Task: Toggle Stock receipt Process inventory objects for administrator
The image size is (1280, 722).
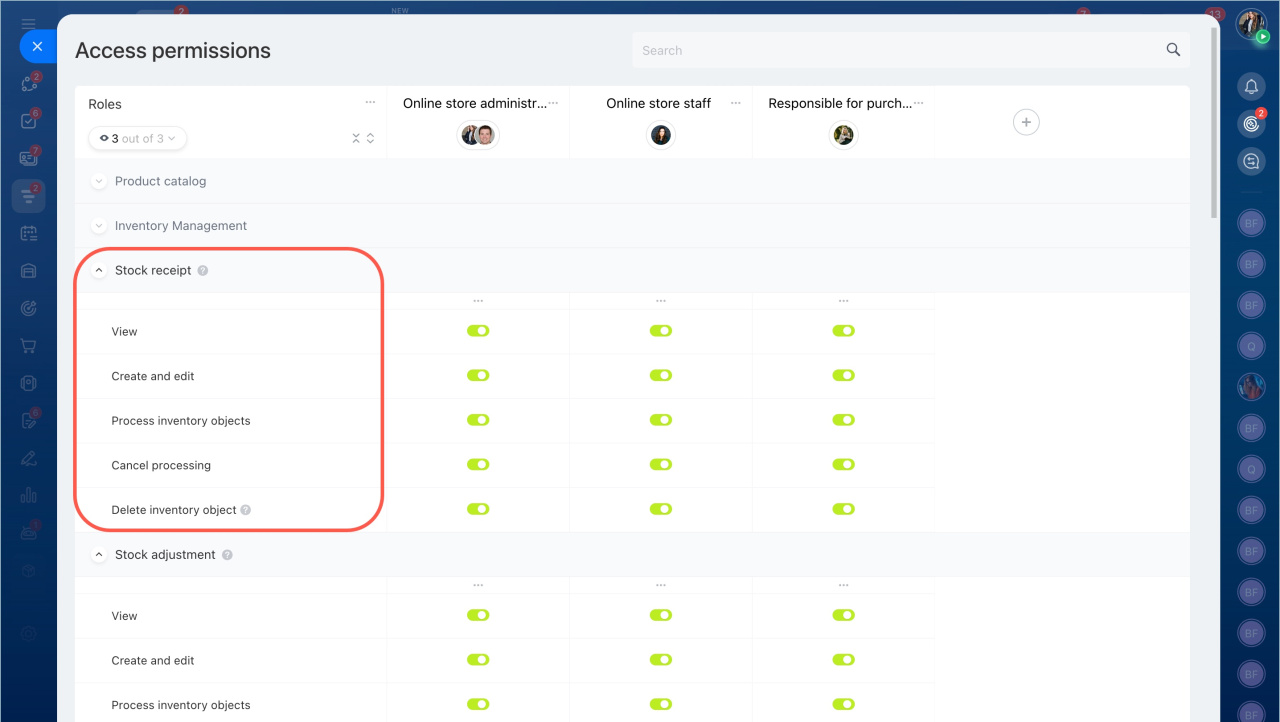Action: (478, 420)
